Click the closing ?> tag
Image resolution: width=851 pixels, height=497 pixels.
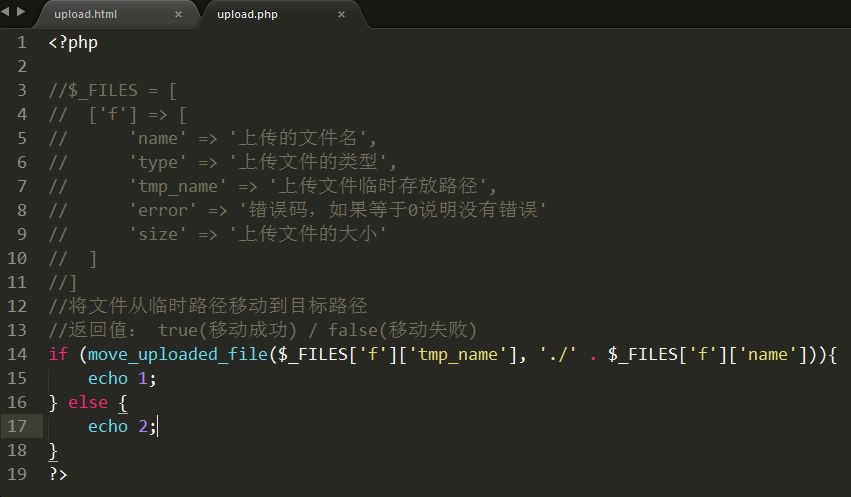coord(58,474)
